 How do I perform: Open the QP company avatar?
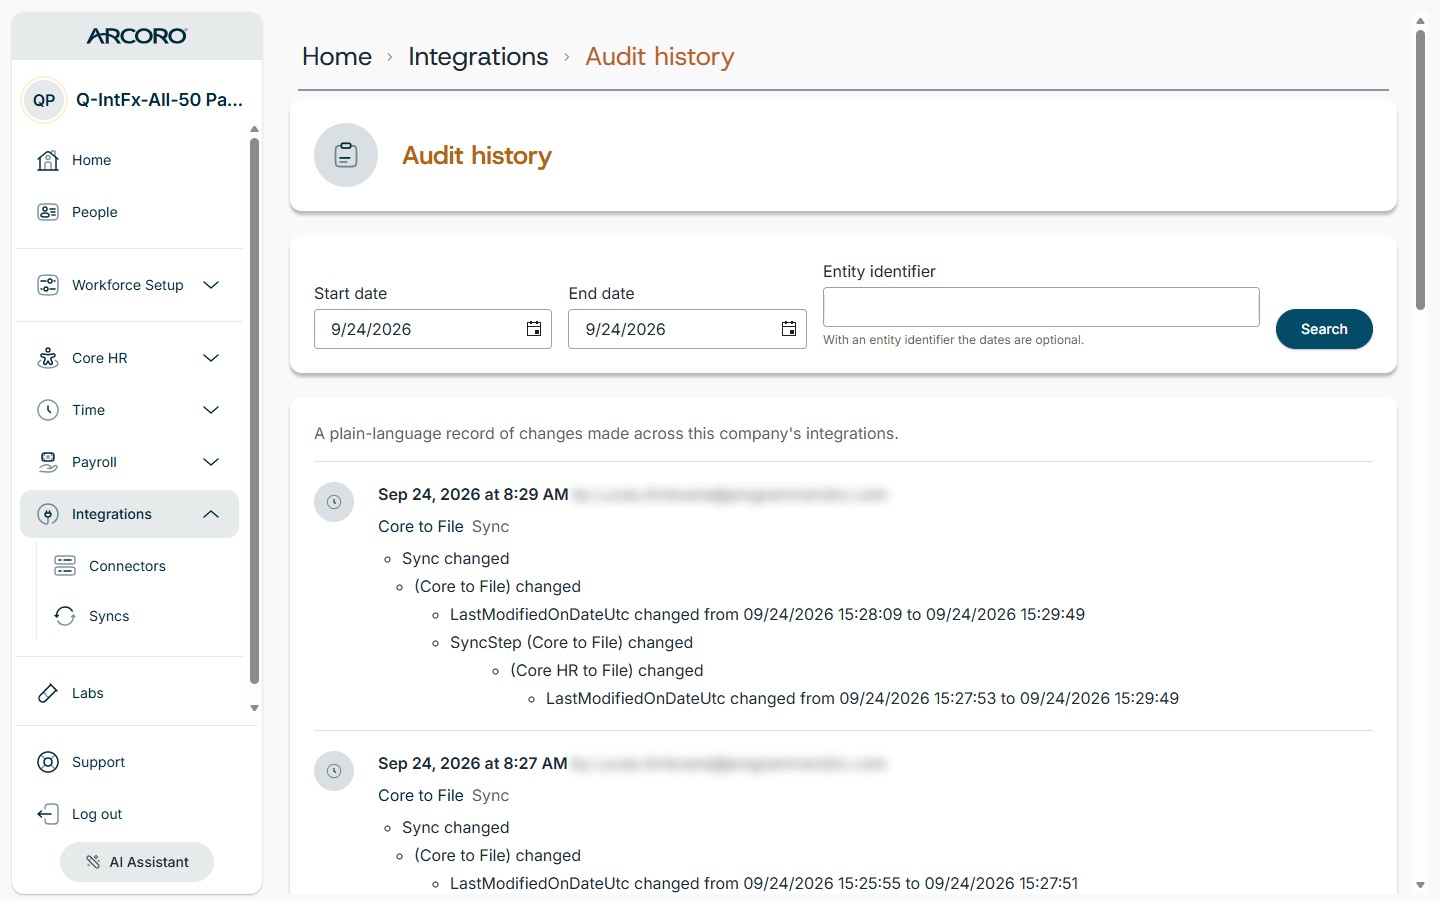click(44, 100)
